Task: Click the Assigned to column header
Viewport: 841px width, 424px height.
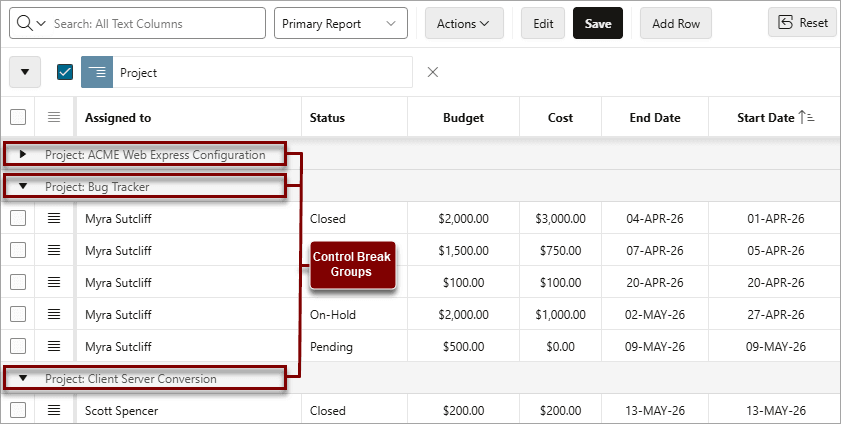Action: tap(118, 118)
